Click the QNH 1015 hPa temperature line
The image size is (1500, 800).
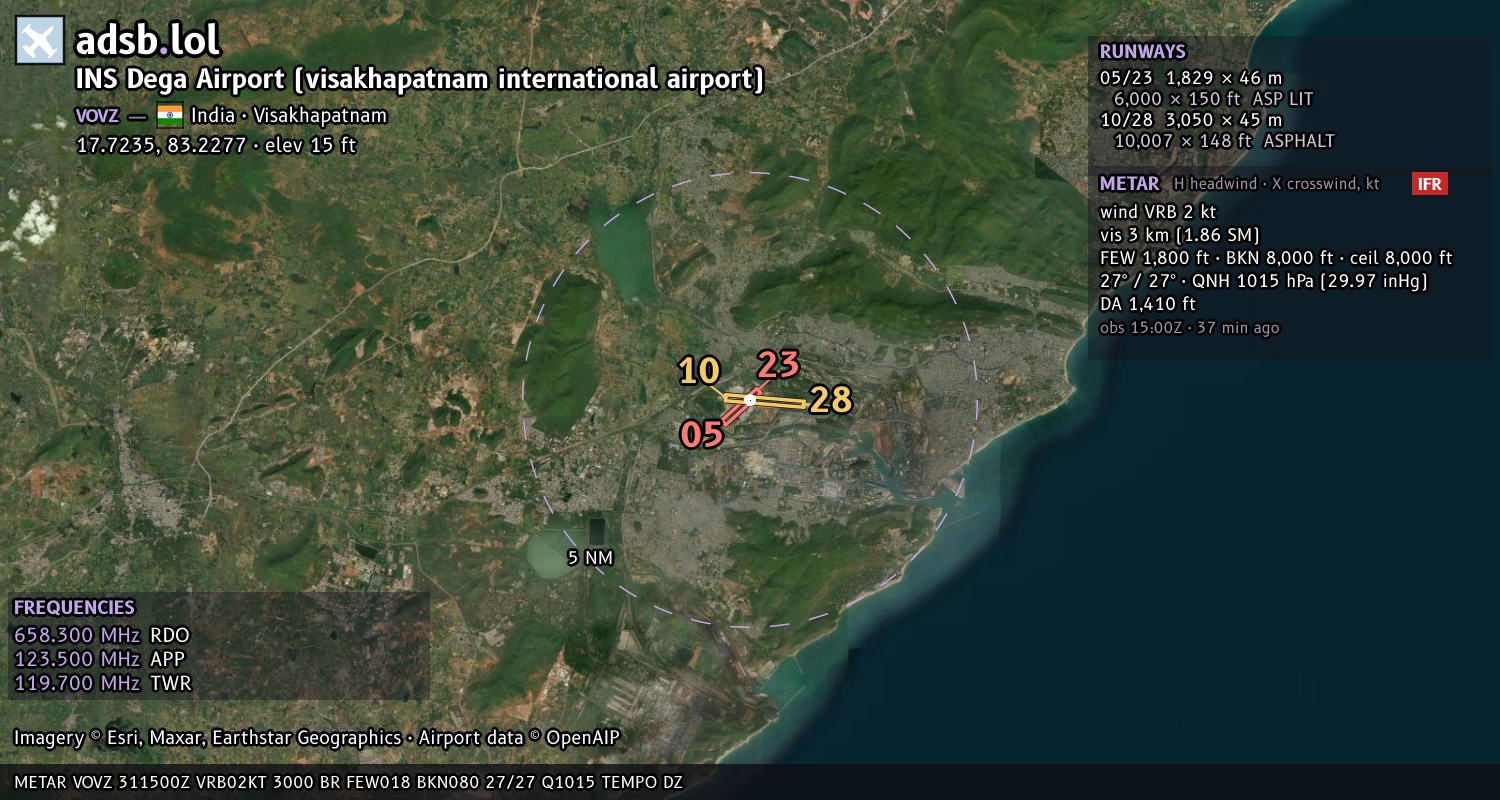pyautogui.click(x=1264, y=281)
